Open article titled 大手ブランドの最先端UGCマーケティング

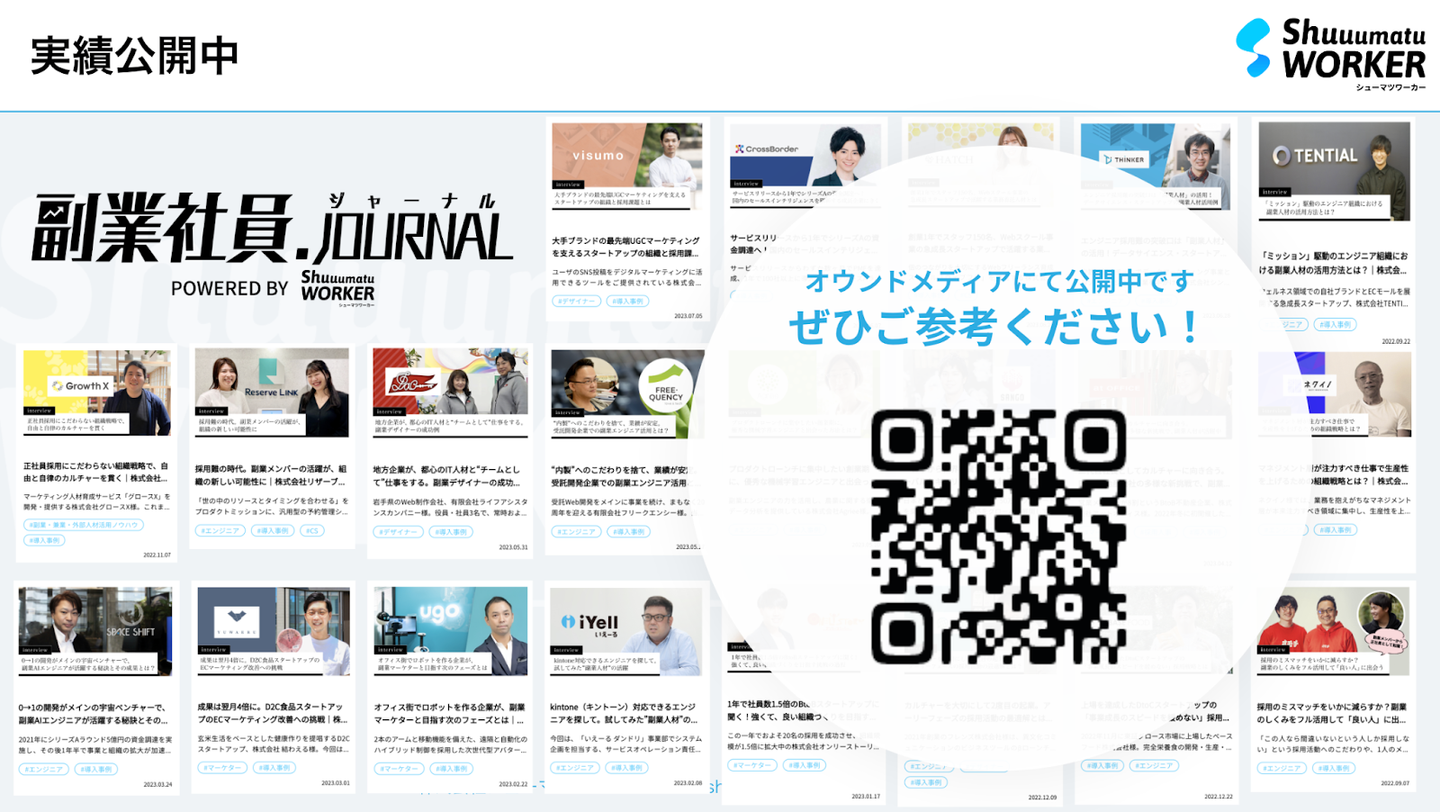point(627,248)
